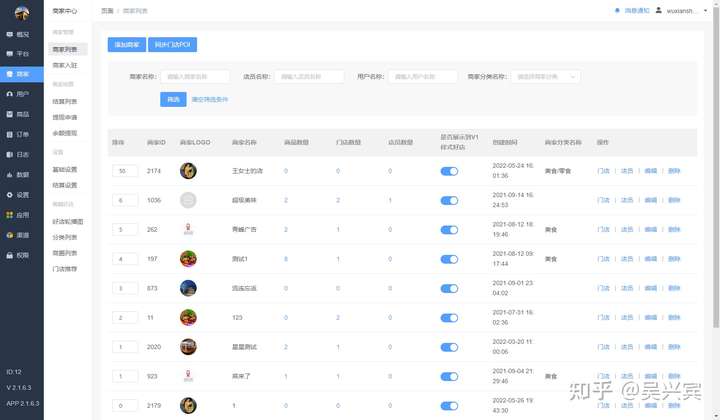The width and height of the screenshot is (720, 420).
Task: Toggle V1 display switch for merchant 2179
Action: coord(449,406)
